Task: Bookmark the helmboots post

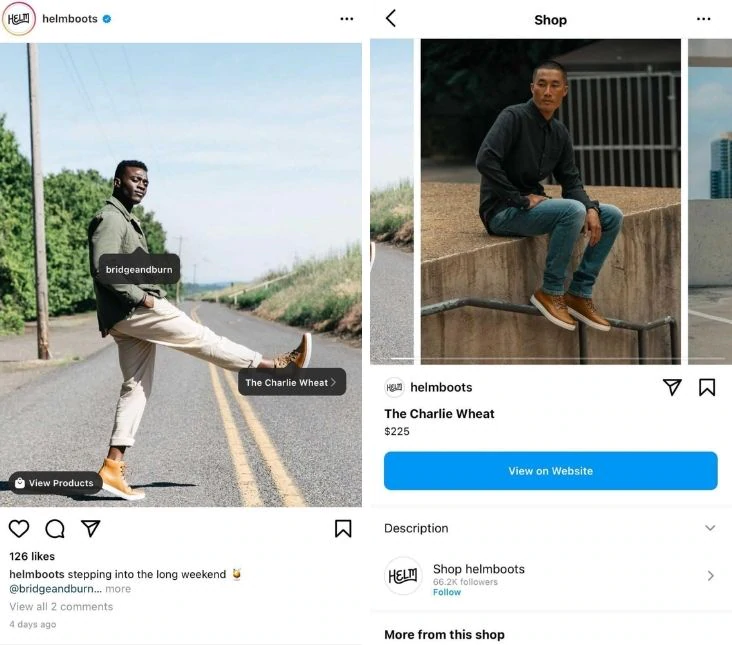Action: coord(343,528)
